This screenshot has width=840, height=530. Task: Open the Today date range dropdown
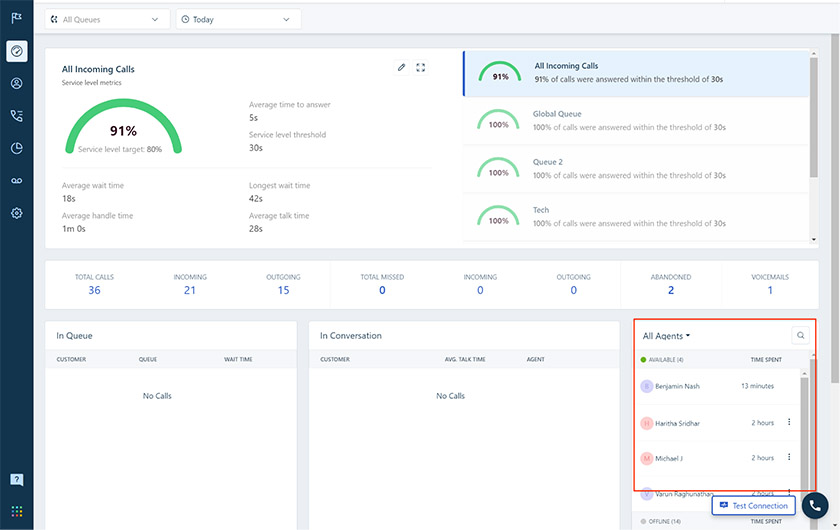pyautogui.click(x=238, y=19)
